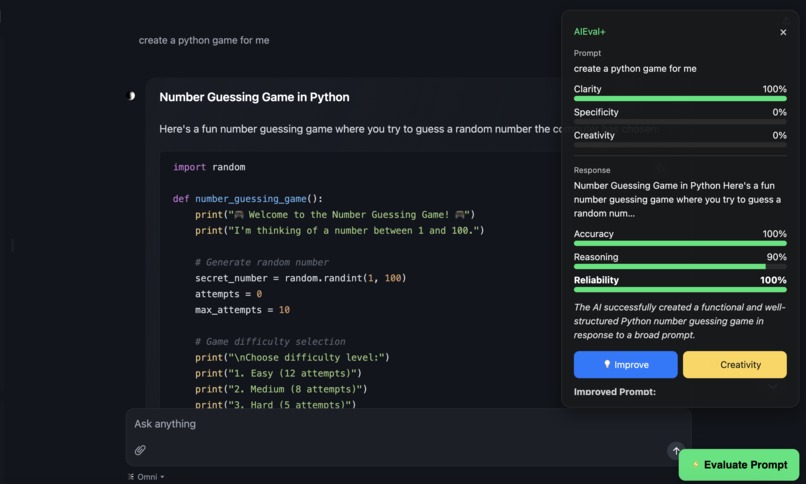This screenshot has height=484, width=806.
Task: Click the Specificity 0% label
Action: click(x=680, y=112)
